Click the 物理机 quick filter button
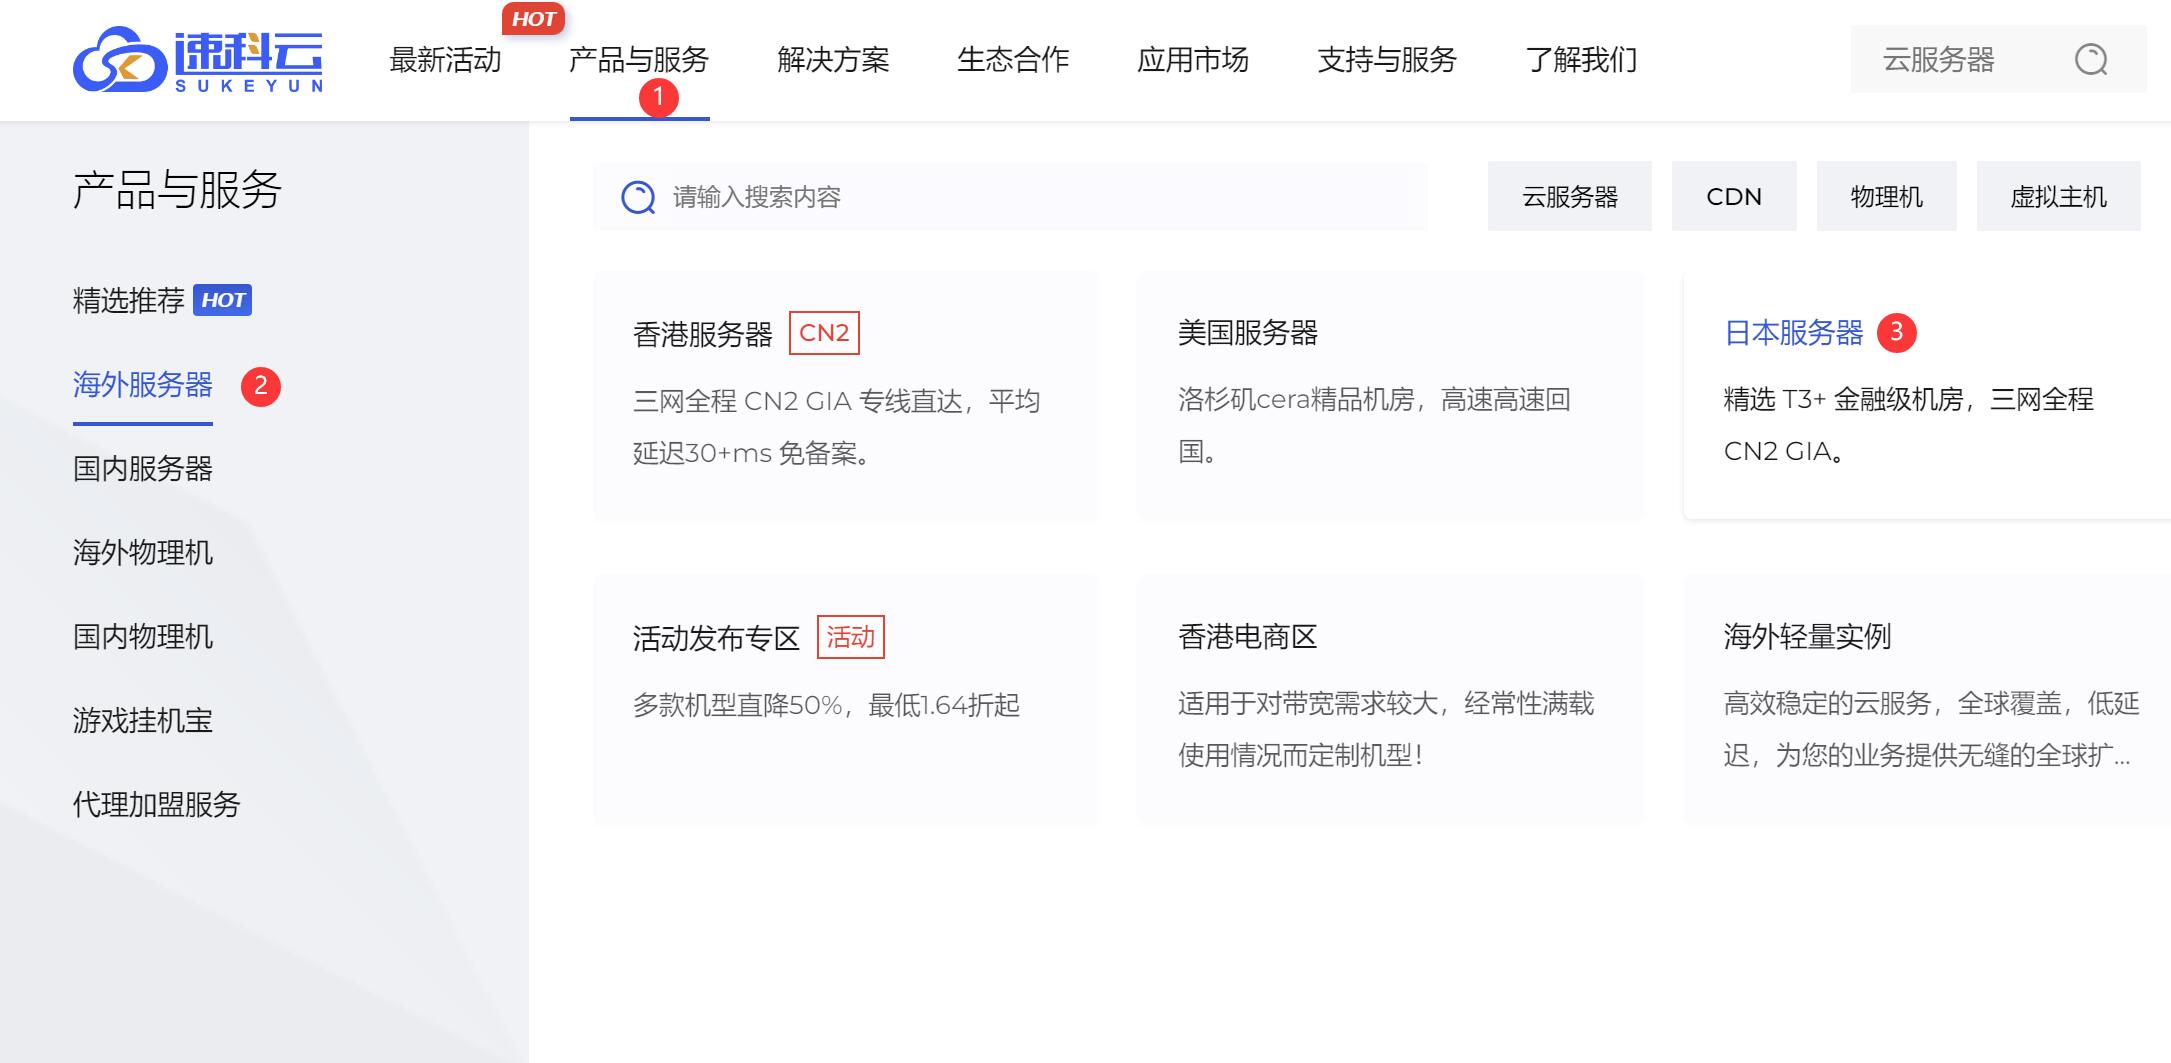 point(1887,197)
